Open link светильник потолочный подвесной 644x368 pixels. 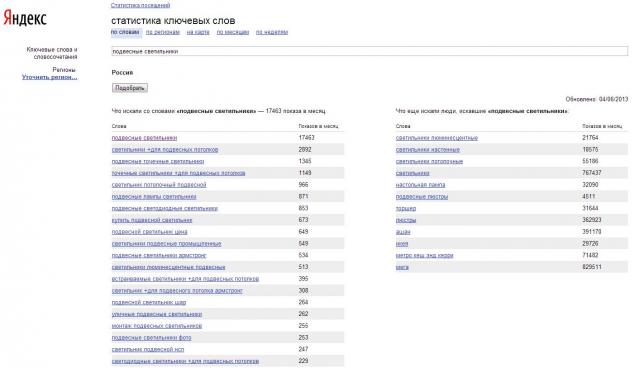pyautogui.click(x=159, y=185)
